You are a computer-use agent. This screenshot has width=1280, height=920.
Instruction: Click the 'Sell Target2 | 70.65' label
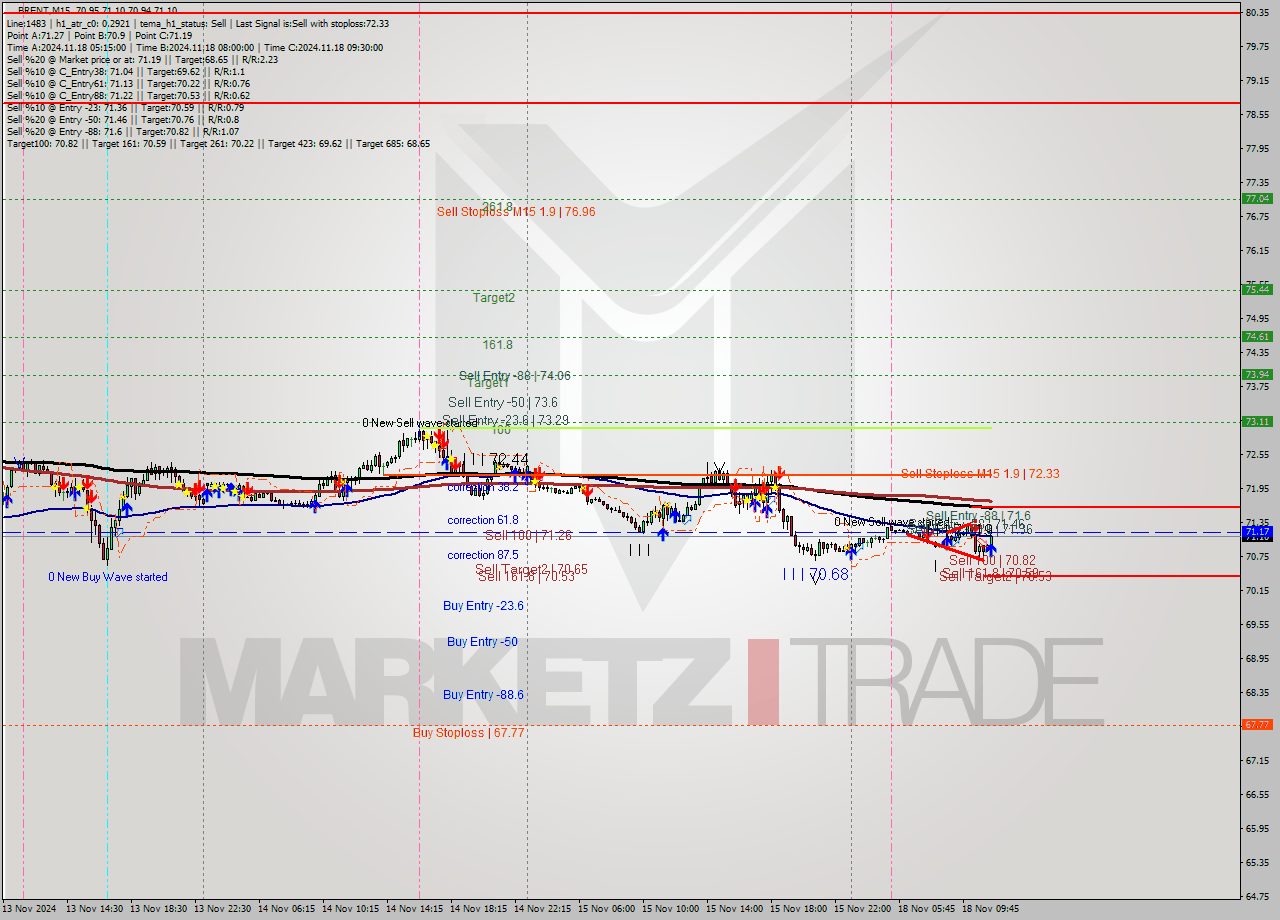(531, 569)
